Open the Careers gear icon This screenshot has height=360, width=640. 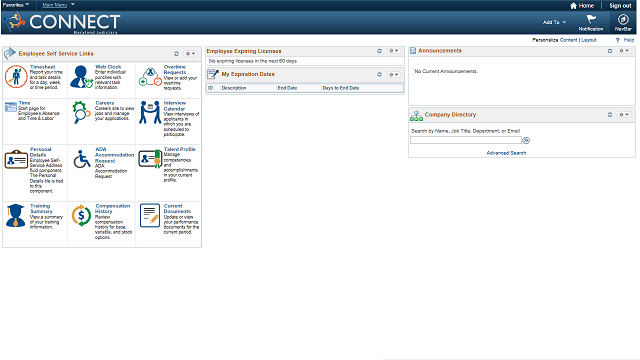(x=81, y=112)
